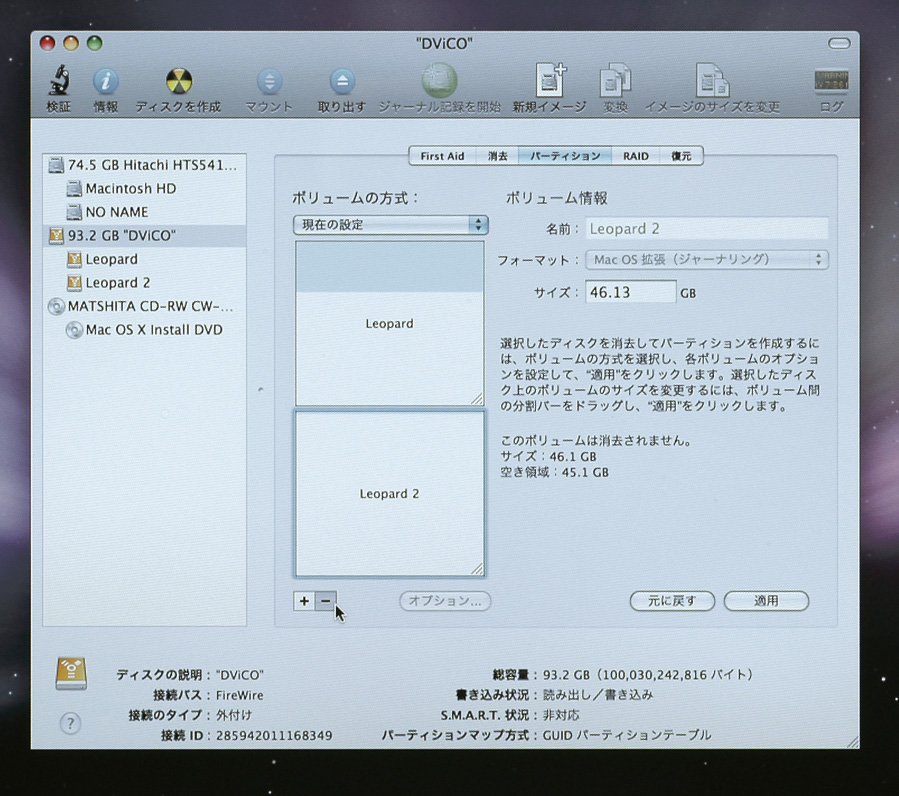The height and width of the screenshot is (796, 899).
Task: Open the Info (情報) toolbar icon
Action: (106, 81)
